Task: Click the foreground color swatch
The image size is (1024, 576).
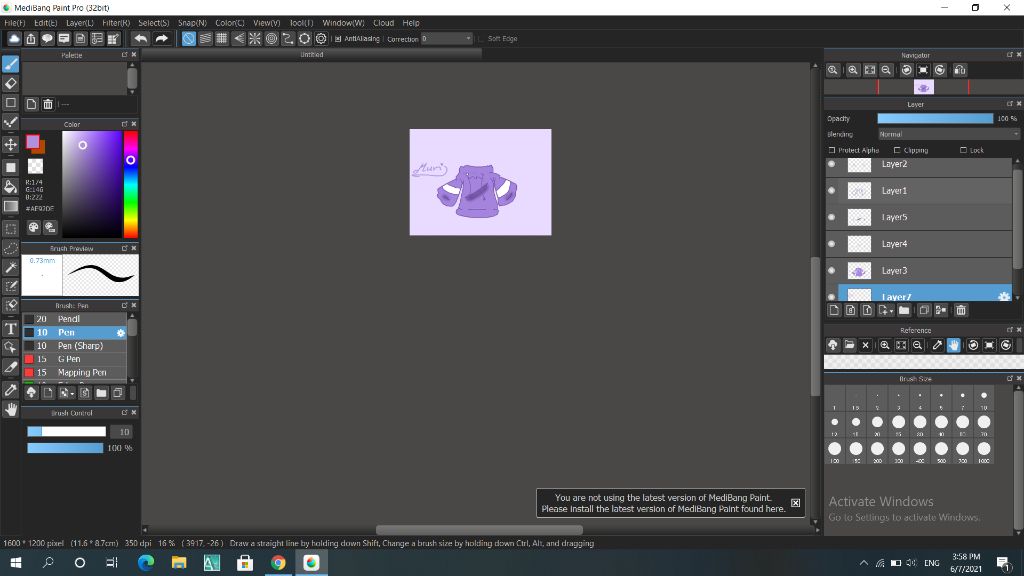Action: (x=33, y=142)
